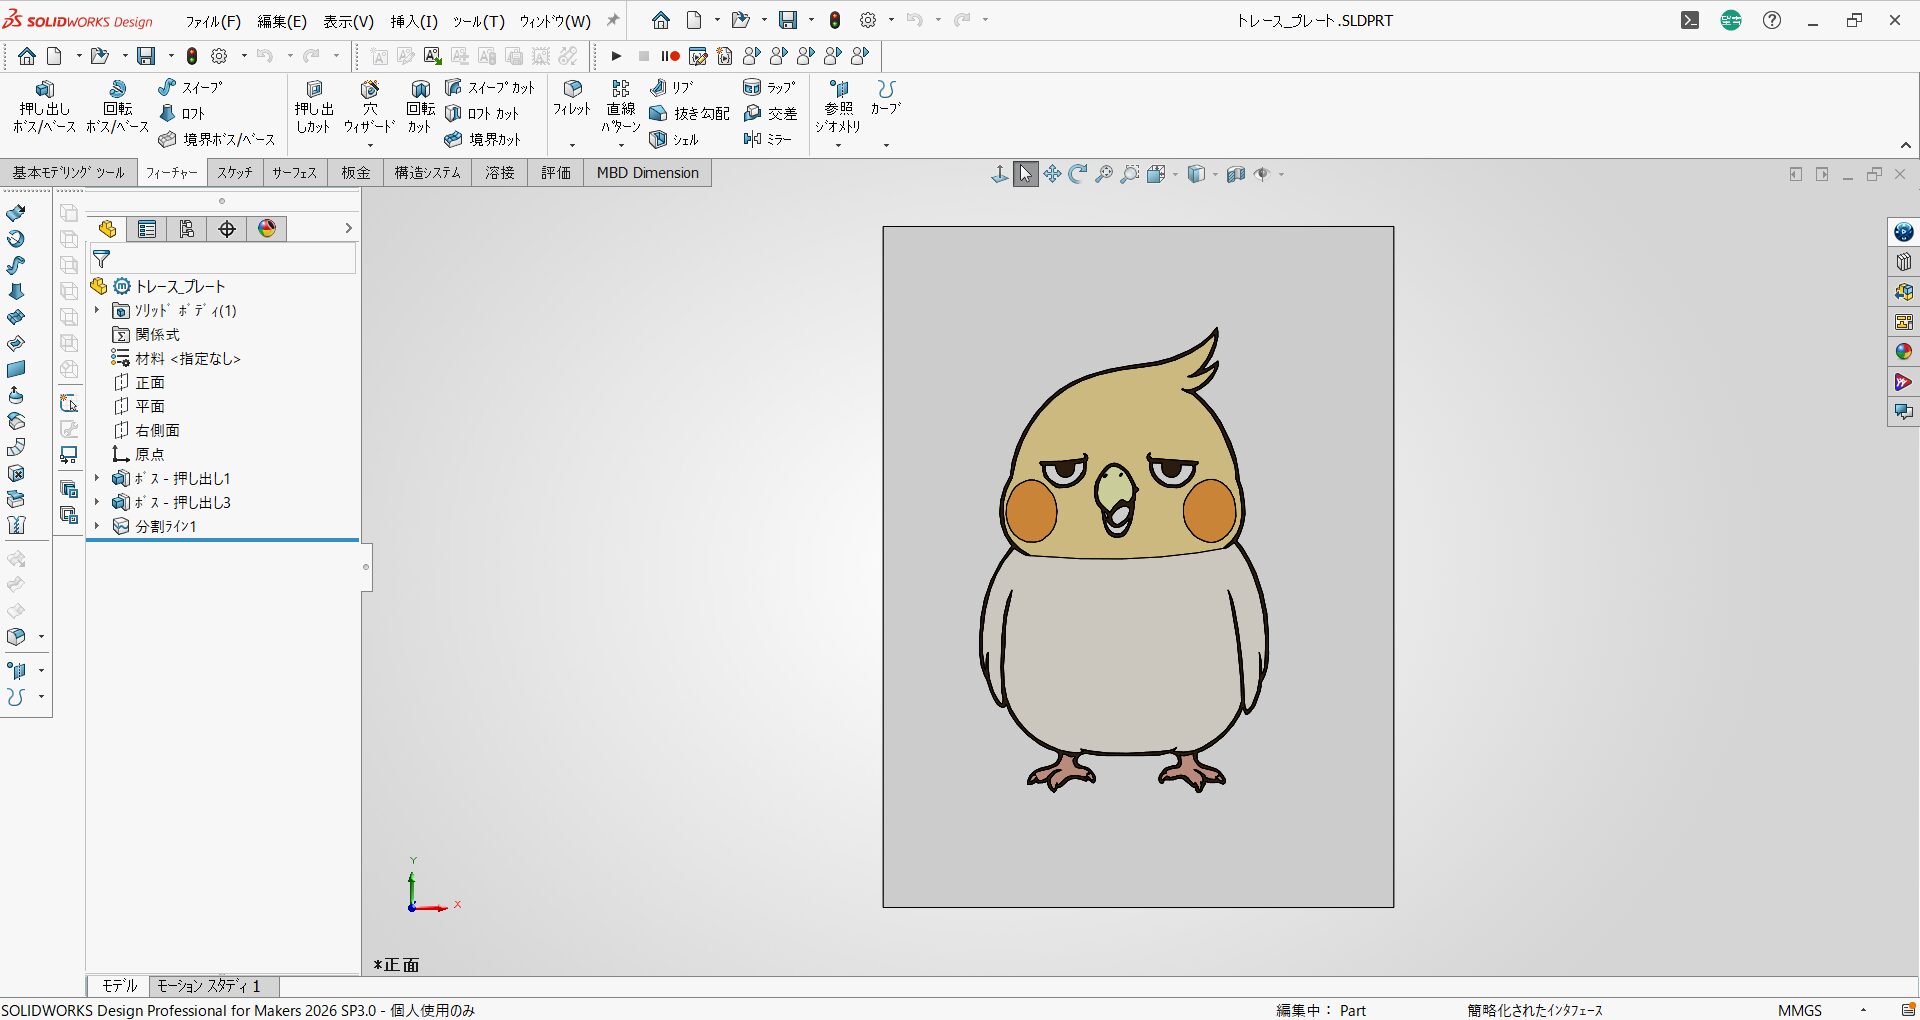Choose the ロフト loft boss tool
1920x1020 pixels.
[182, 114]
